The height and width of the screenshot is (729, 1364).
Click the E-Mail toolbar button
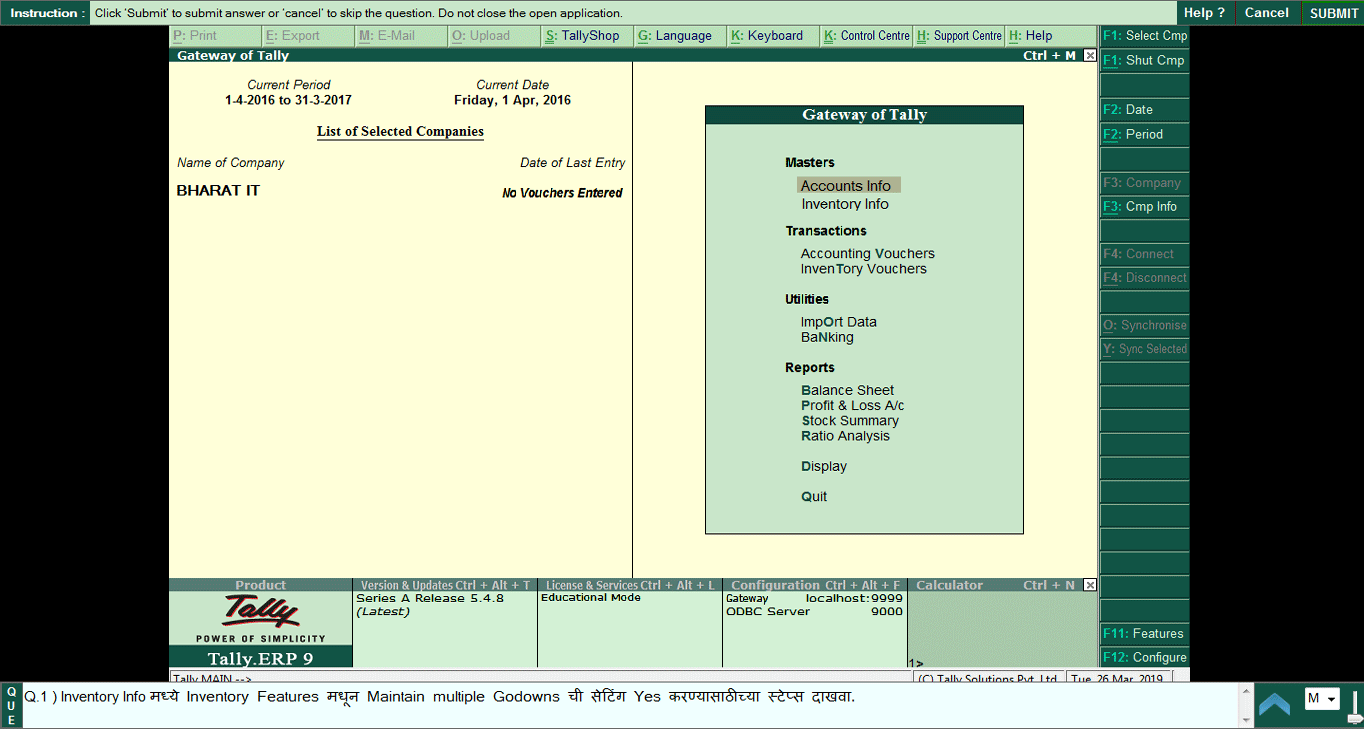pyautogui.click(x=401, y=36)
